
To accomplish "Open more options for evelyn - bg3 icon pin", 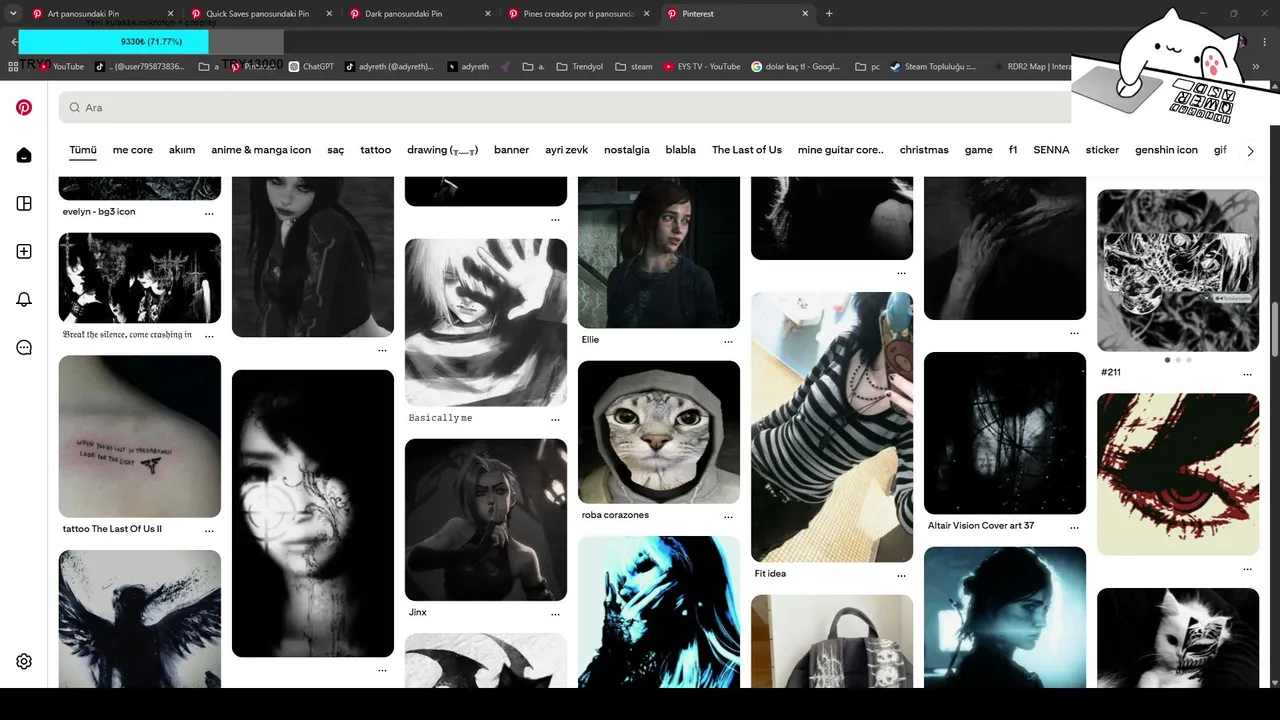I will coord(209,213).
